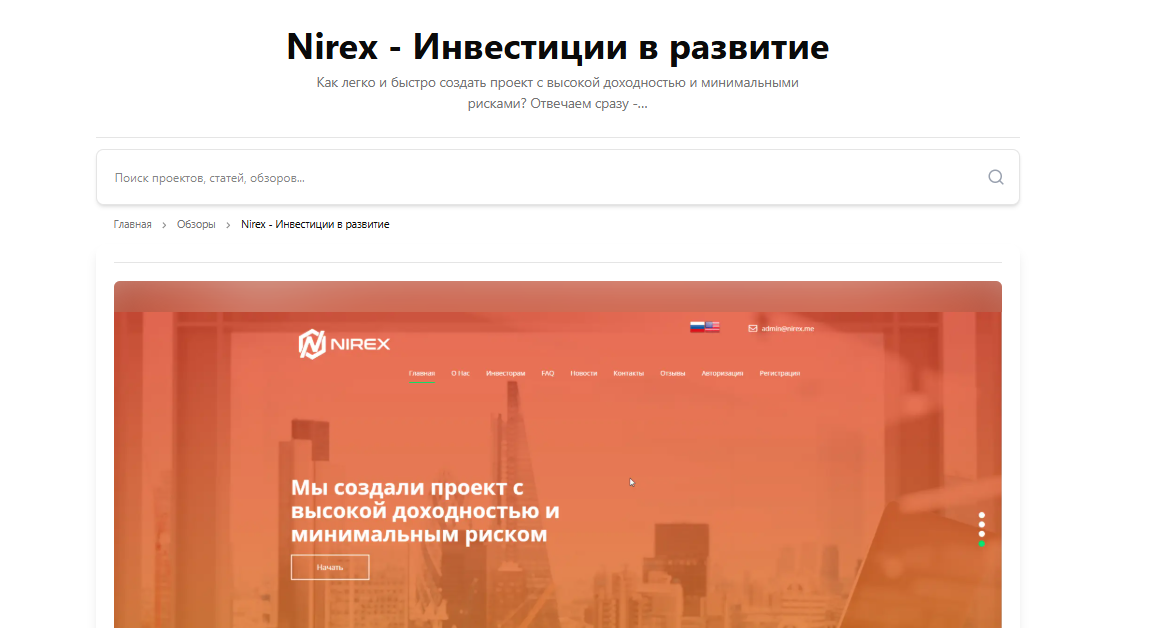Click the Nirex logo in the header
Image resolution: width=1152 pixels, height=628 pixels.
pyautogui.click(x=344, y=344)
